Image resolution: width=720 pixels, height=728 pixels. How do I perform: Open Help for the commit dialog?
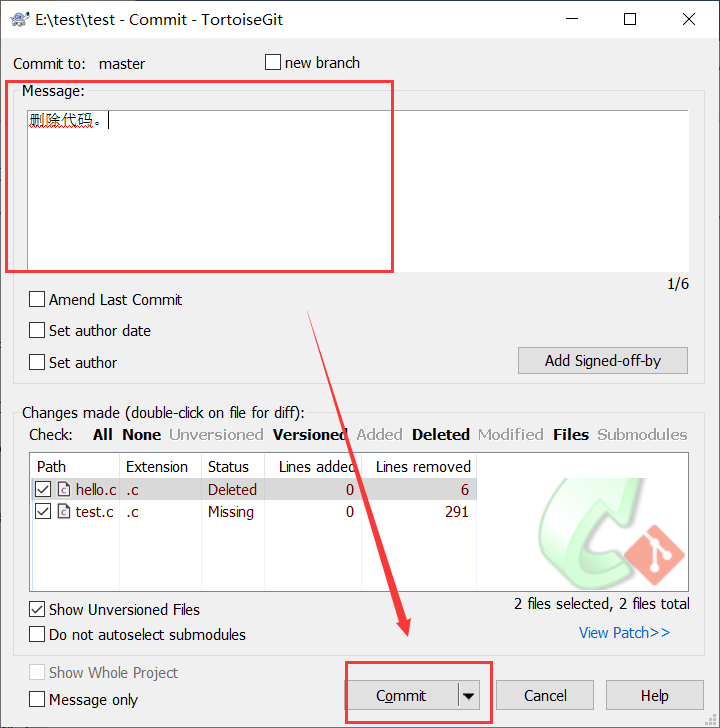point(655,696)
